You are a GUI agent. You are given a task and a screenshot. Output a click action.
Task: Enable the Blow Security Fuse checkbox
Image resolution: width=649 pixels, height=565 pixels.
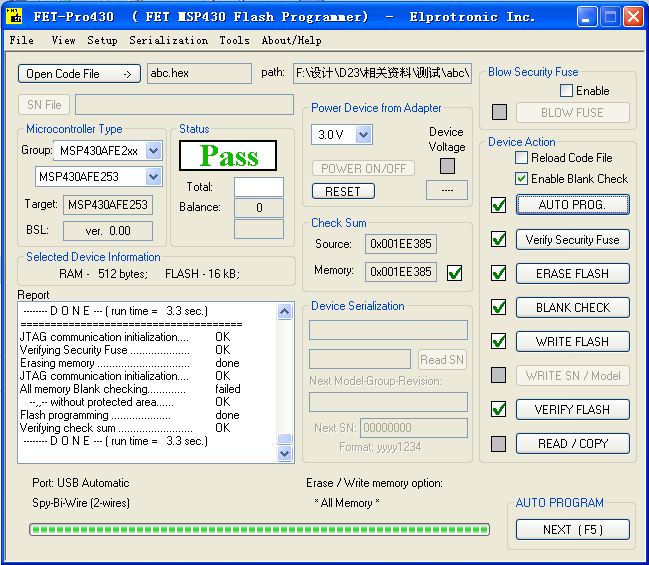point(566,90)
